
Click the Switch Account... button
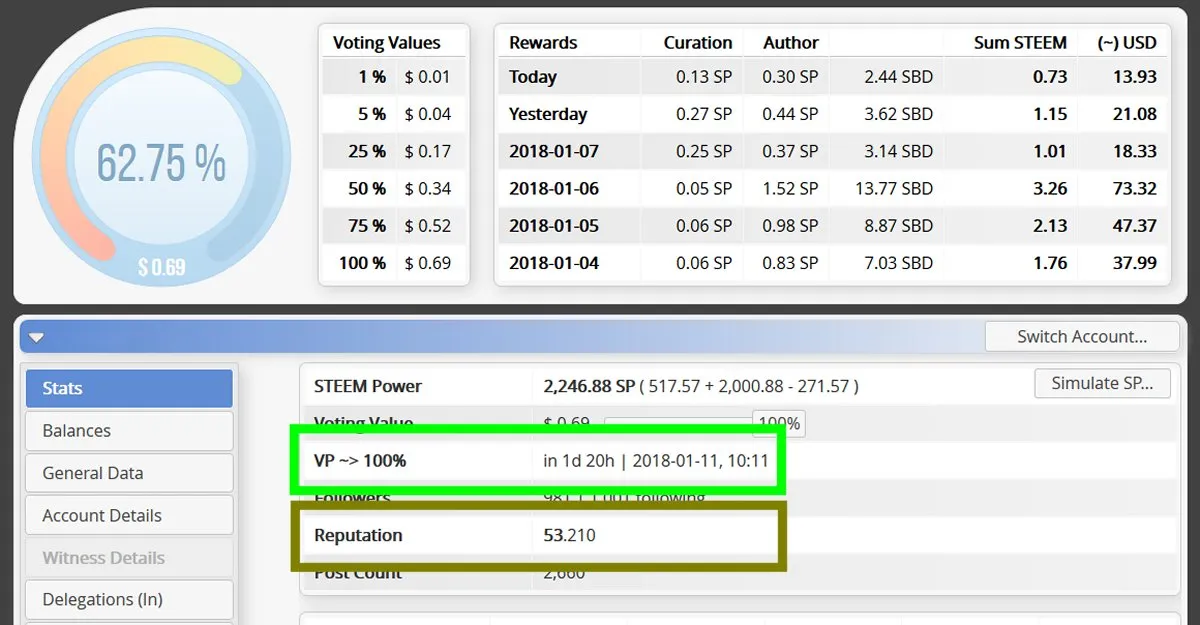tap(1082, 336)
